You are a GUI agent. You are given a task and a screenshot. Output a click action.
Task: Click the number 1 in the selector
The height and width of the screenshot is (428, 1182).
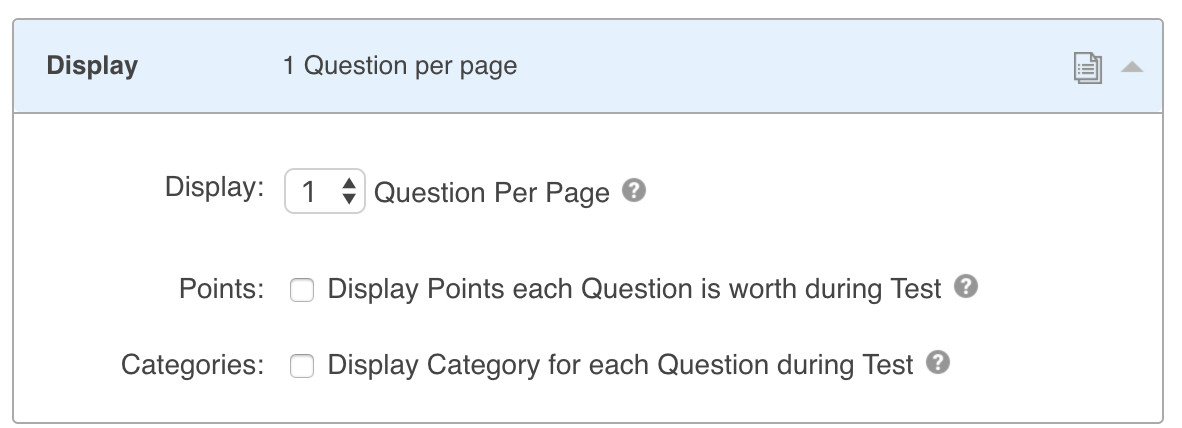coord(309,192)
